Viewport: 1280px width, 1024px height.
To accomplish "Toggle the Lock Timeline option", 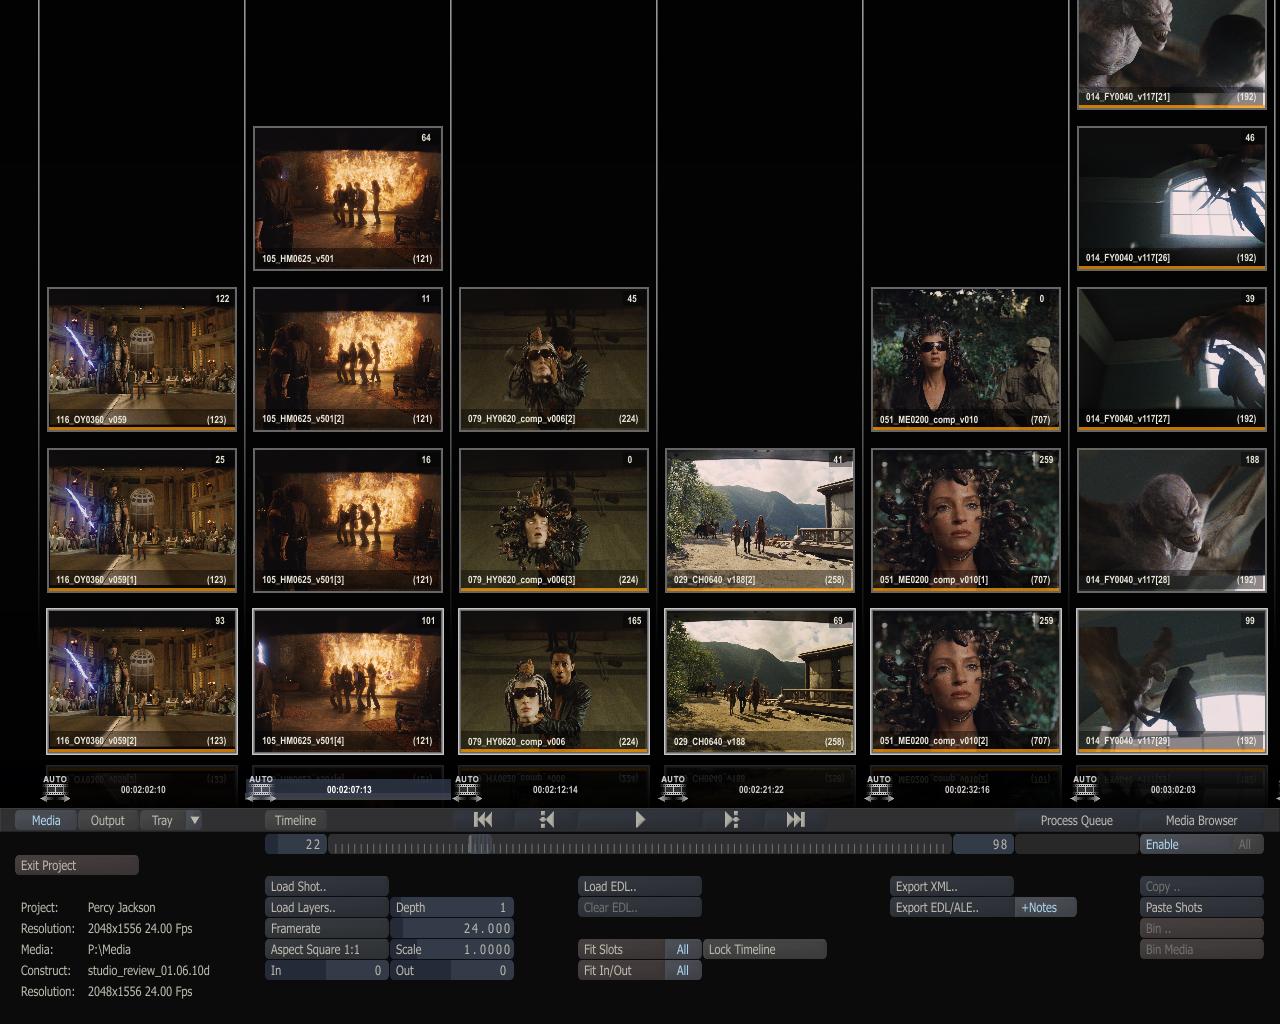I will coord(765,950).
